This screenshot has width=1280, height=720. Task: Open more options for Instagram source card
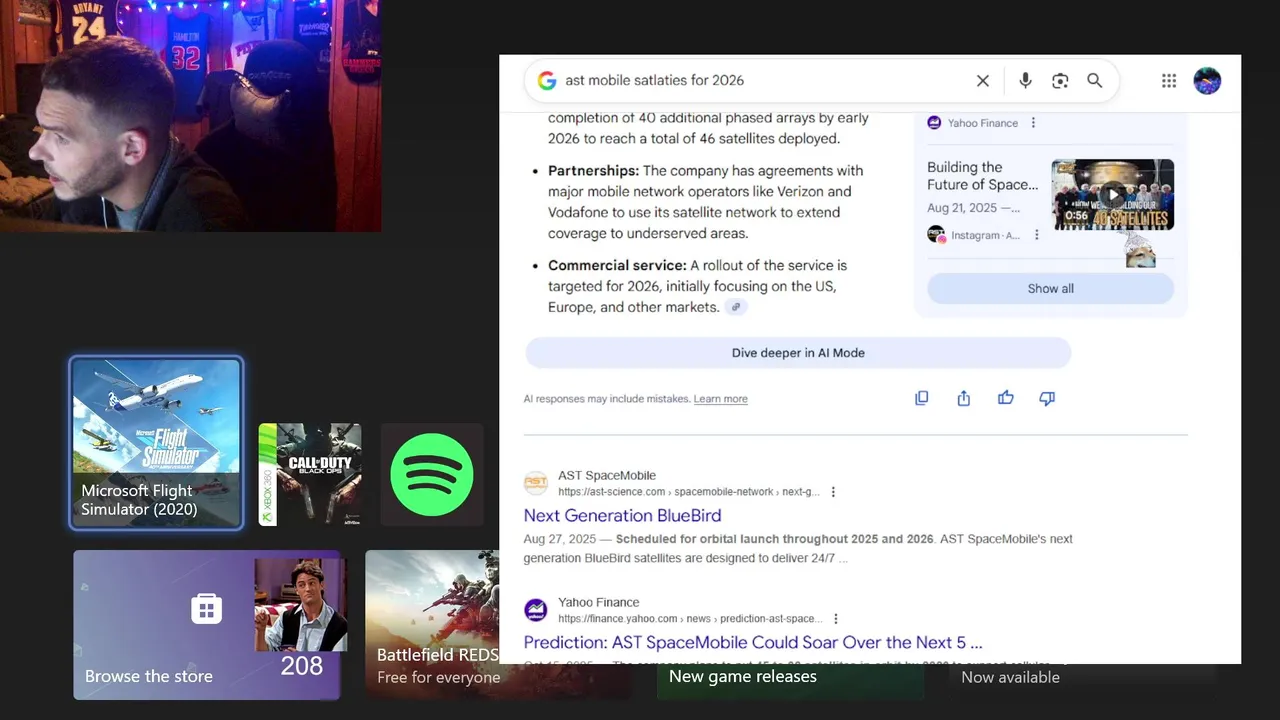[x=1036, y=235]
